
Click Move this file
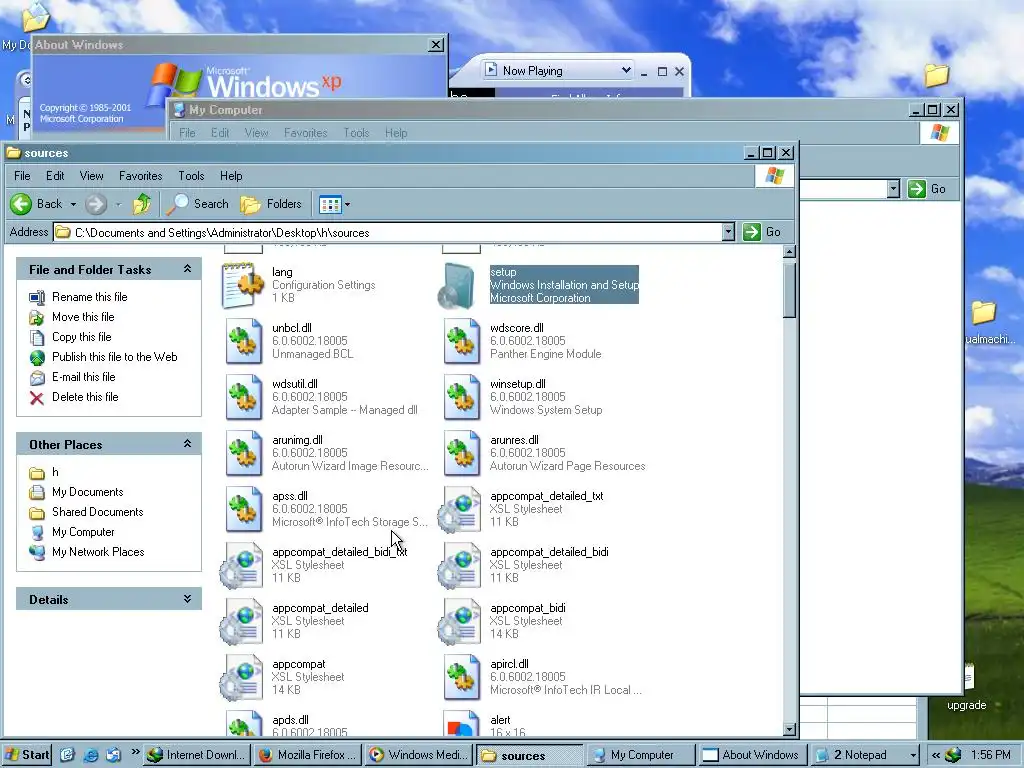[83, 317]
